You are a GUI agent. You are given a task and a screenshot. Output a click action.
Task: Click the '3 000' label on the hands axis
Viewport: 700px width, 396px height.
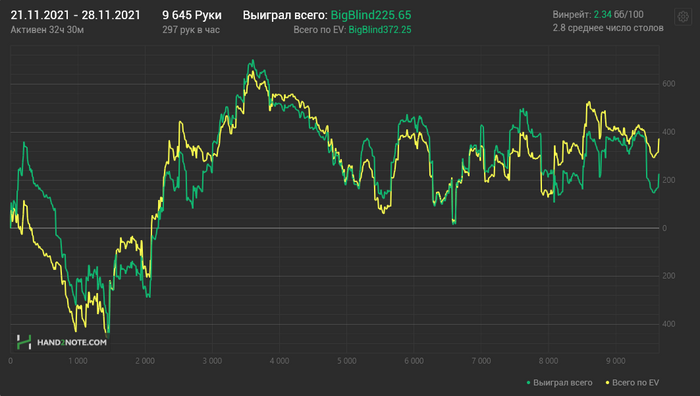212,361
